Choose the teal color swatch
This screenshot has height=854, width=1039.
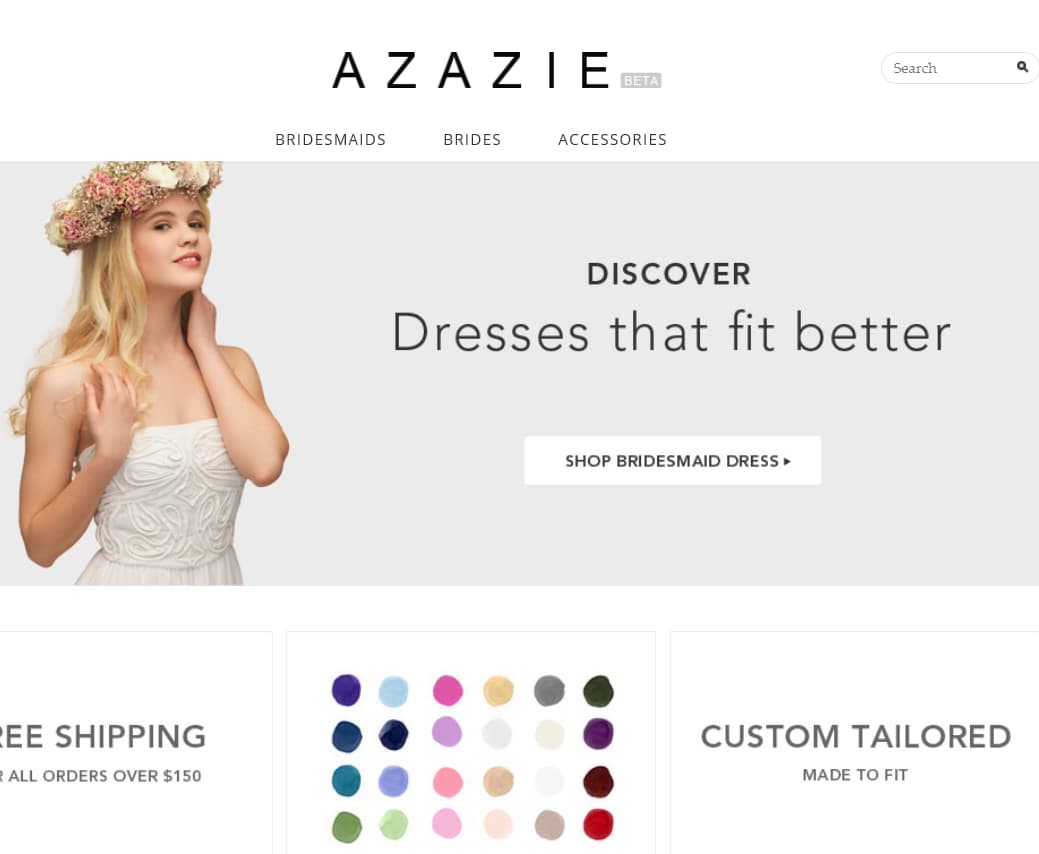click(x=346, y=780)
